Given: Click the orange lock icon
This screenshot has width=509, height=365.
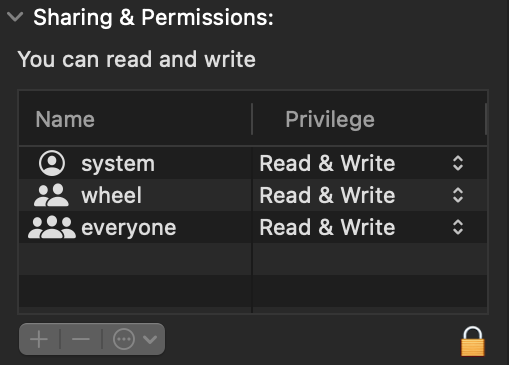Looking at the screenshot, I should (473, 341).
